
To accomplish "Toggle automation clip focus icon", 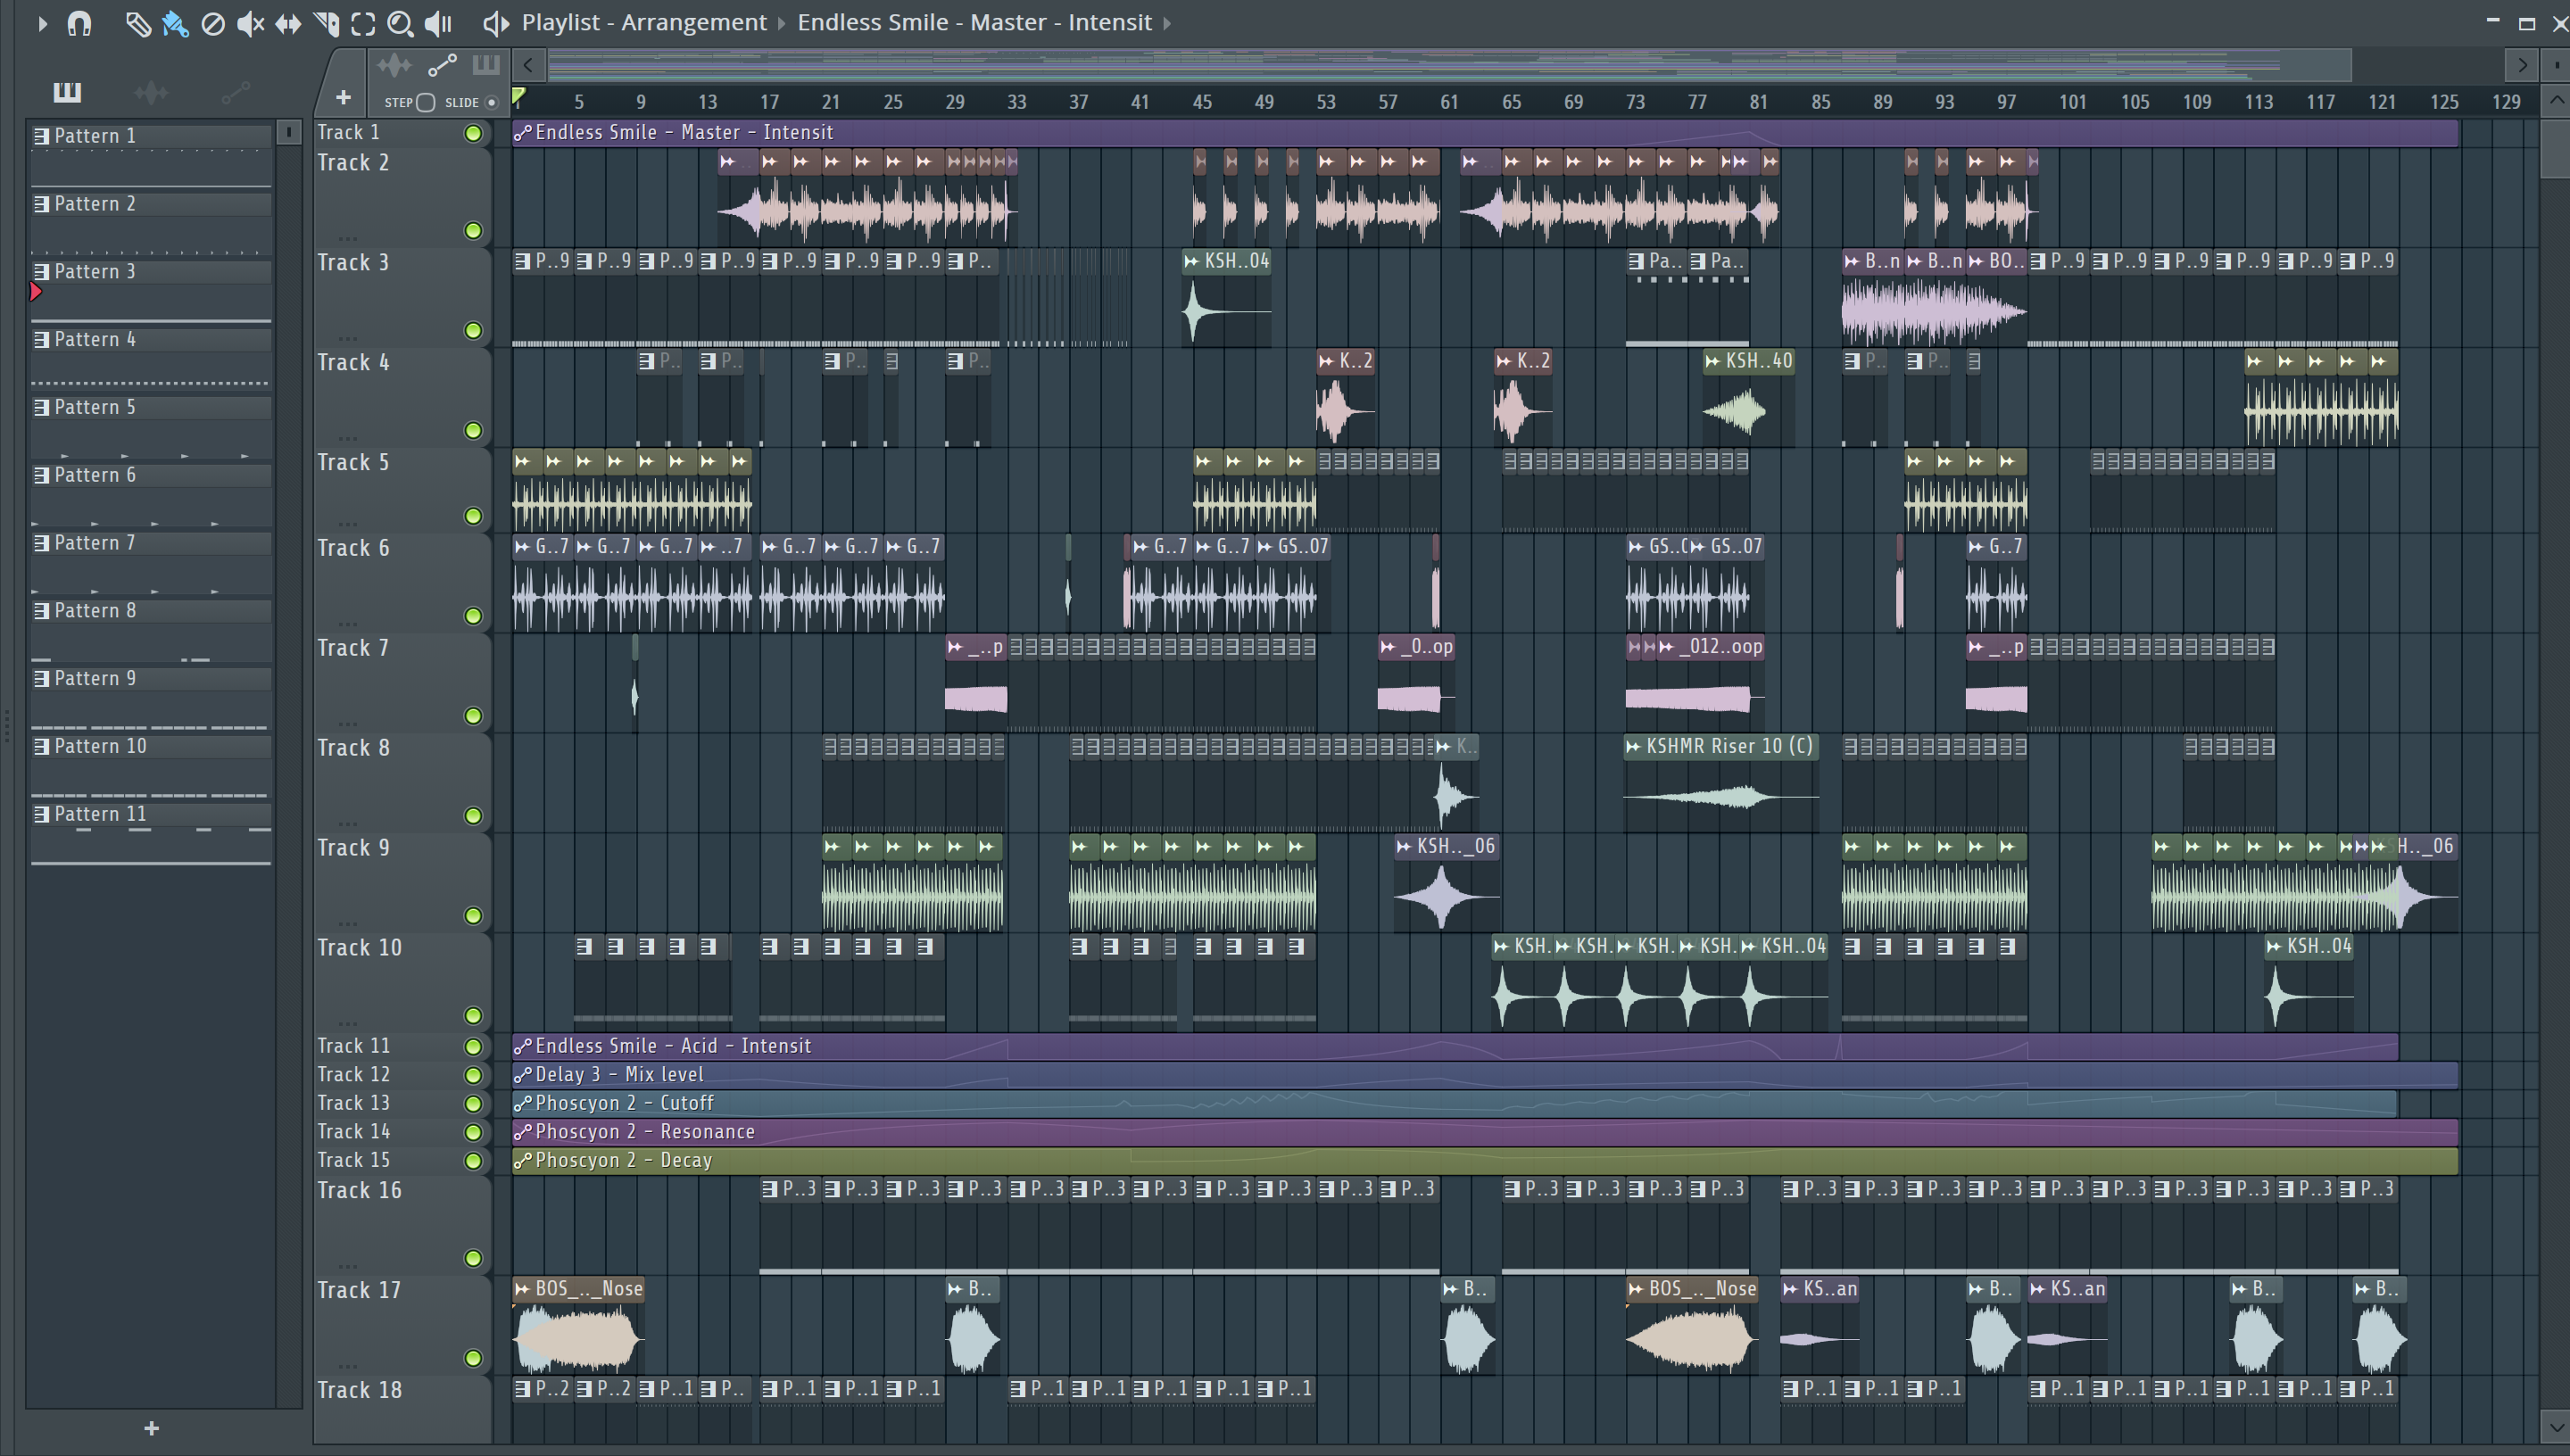I will (x=442, y=66).
